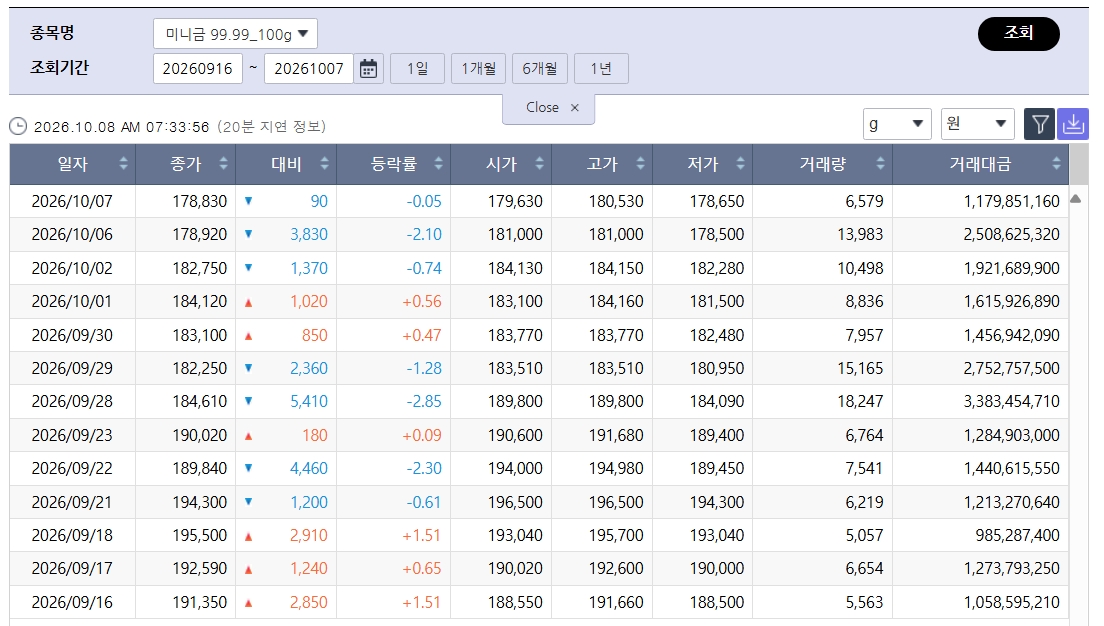Click date cell 2026/09/16
Image resolution: width=1104 pixels, height=626 pixels.
72,602
